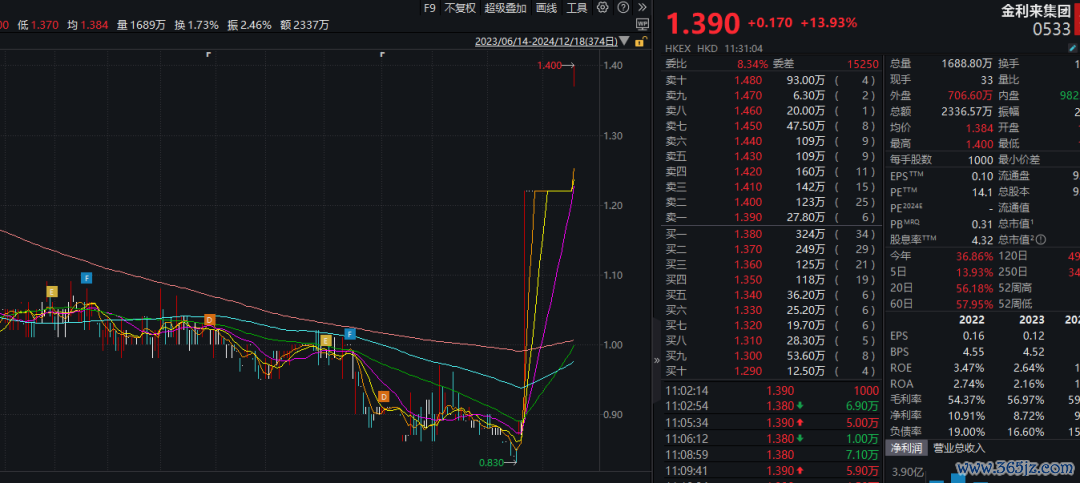Click the 2023 column header
The height and width of the screenshot is (483, 1080).
pos(1030,320)
